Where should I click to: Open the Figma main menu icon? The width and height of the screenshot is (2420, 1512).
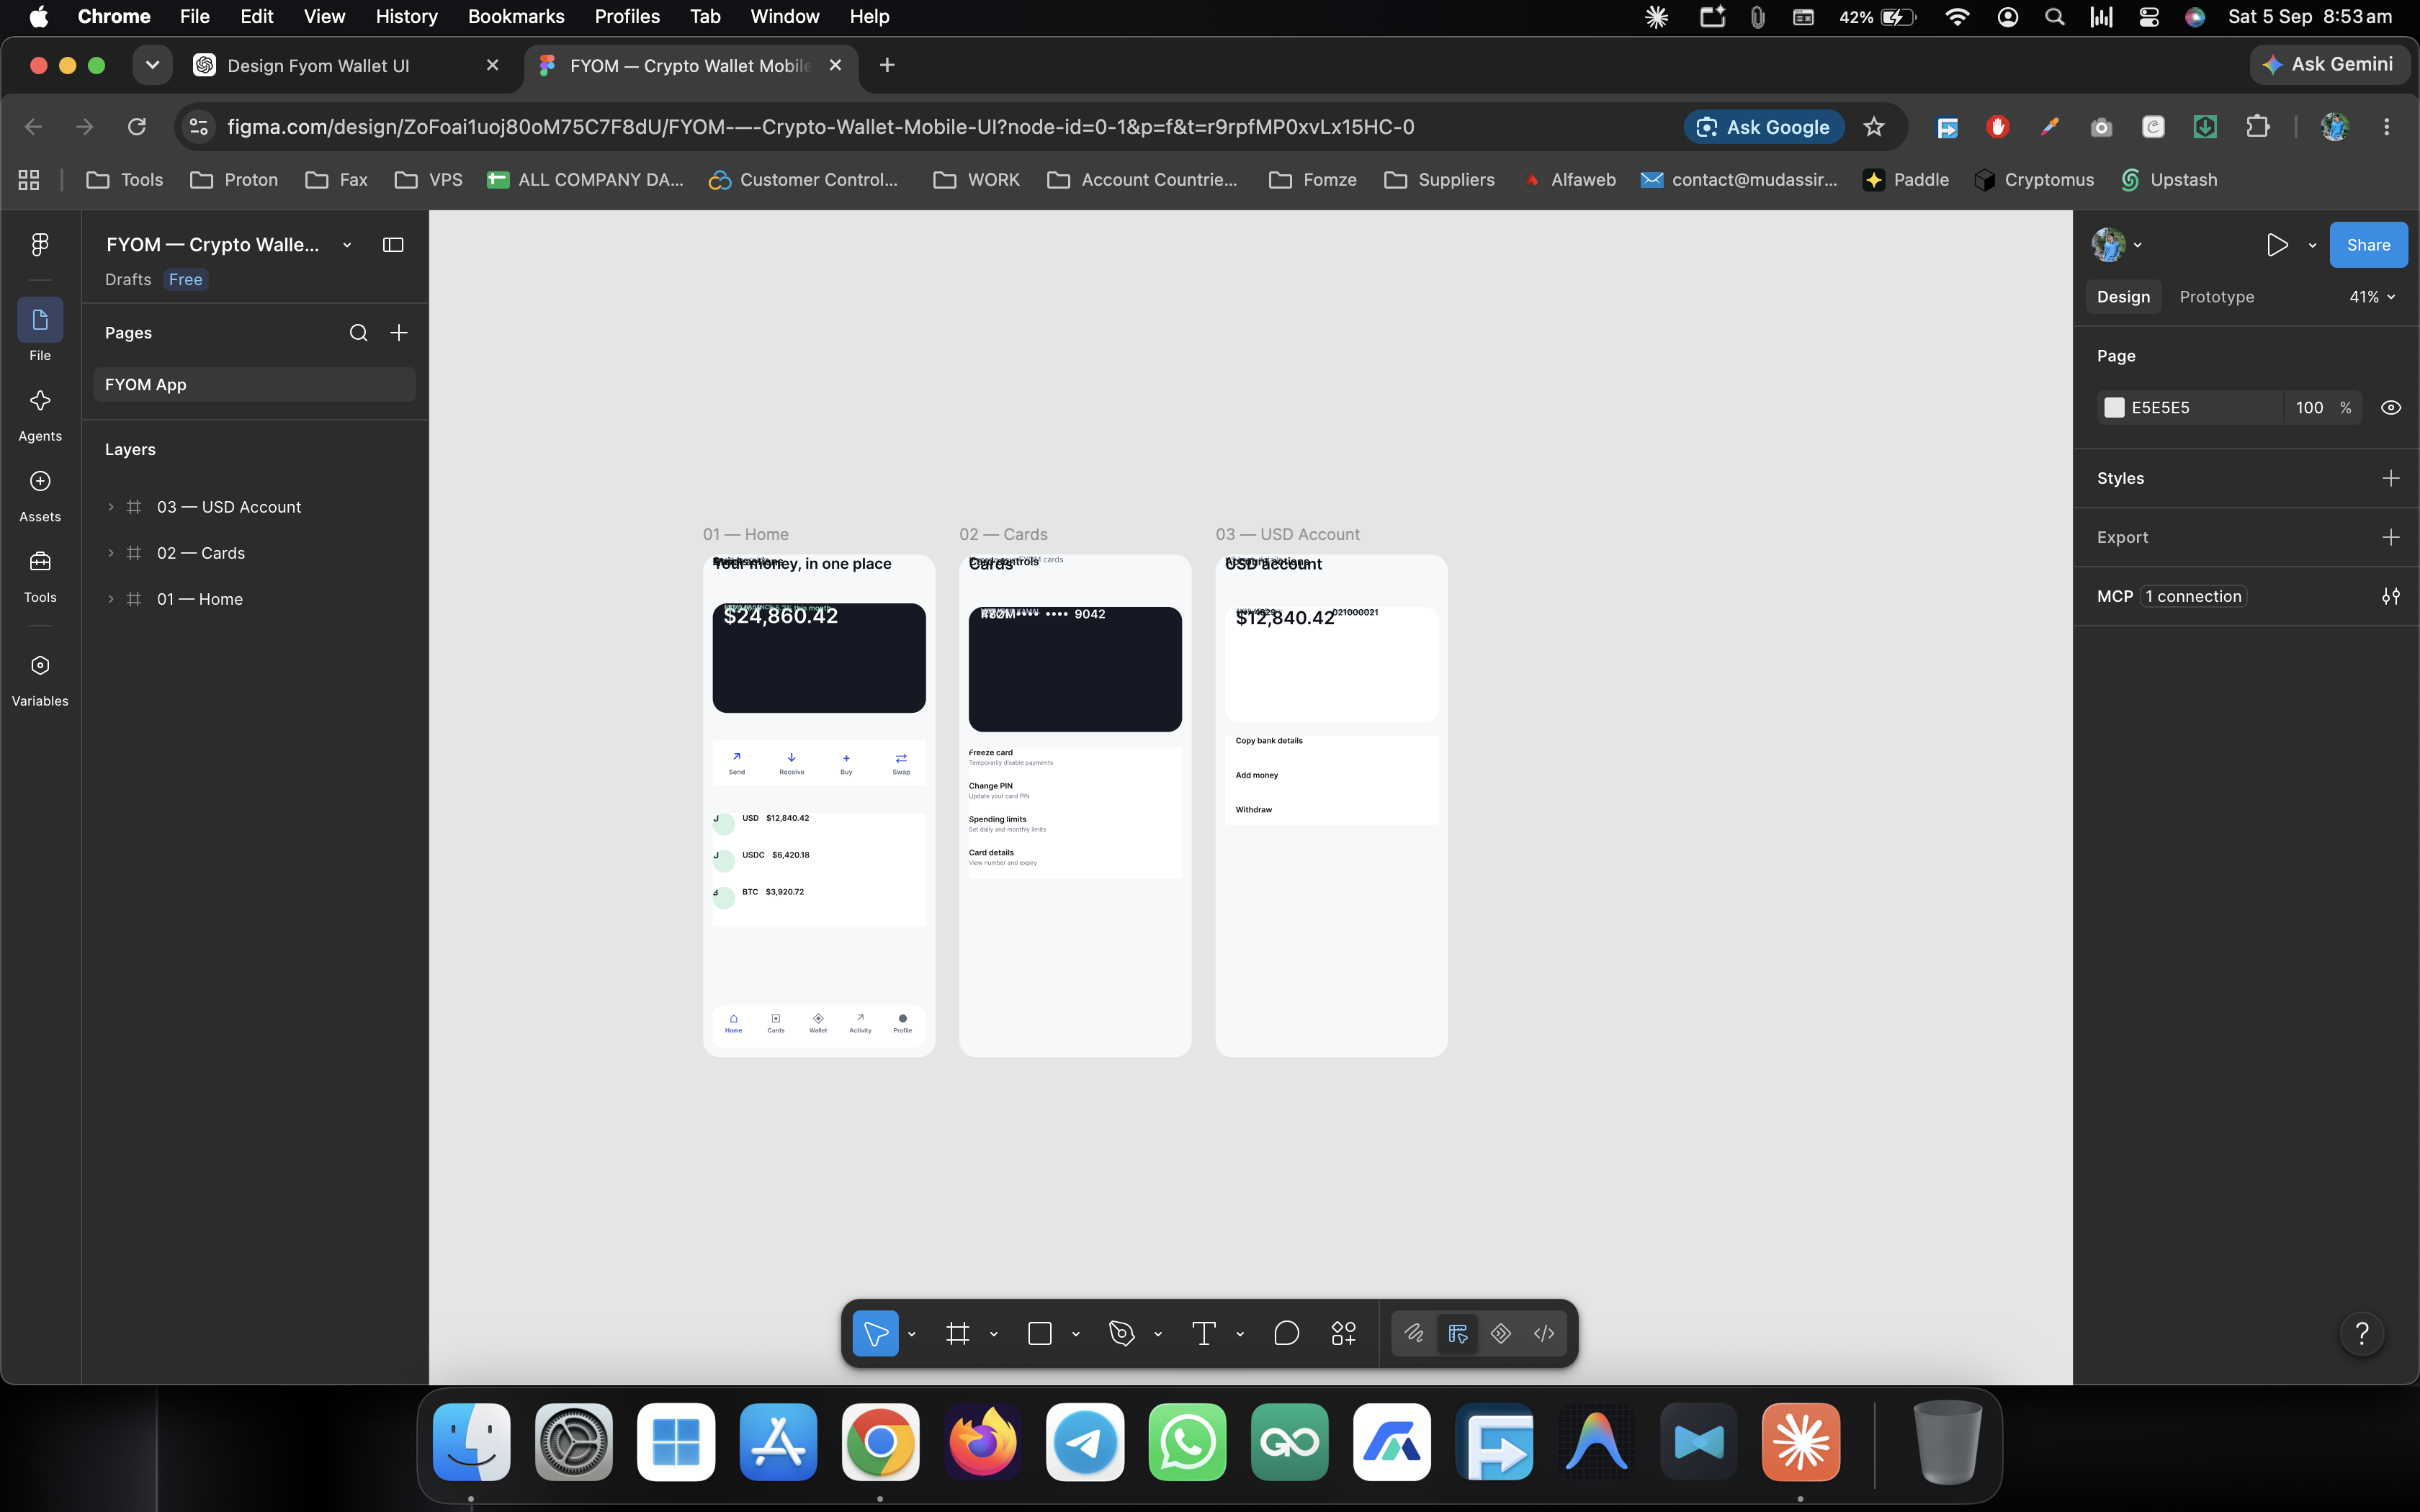[x=40, y=245]
